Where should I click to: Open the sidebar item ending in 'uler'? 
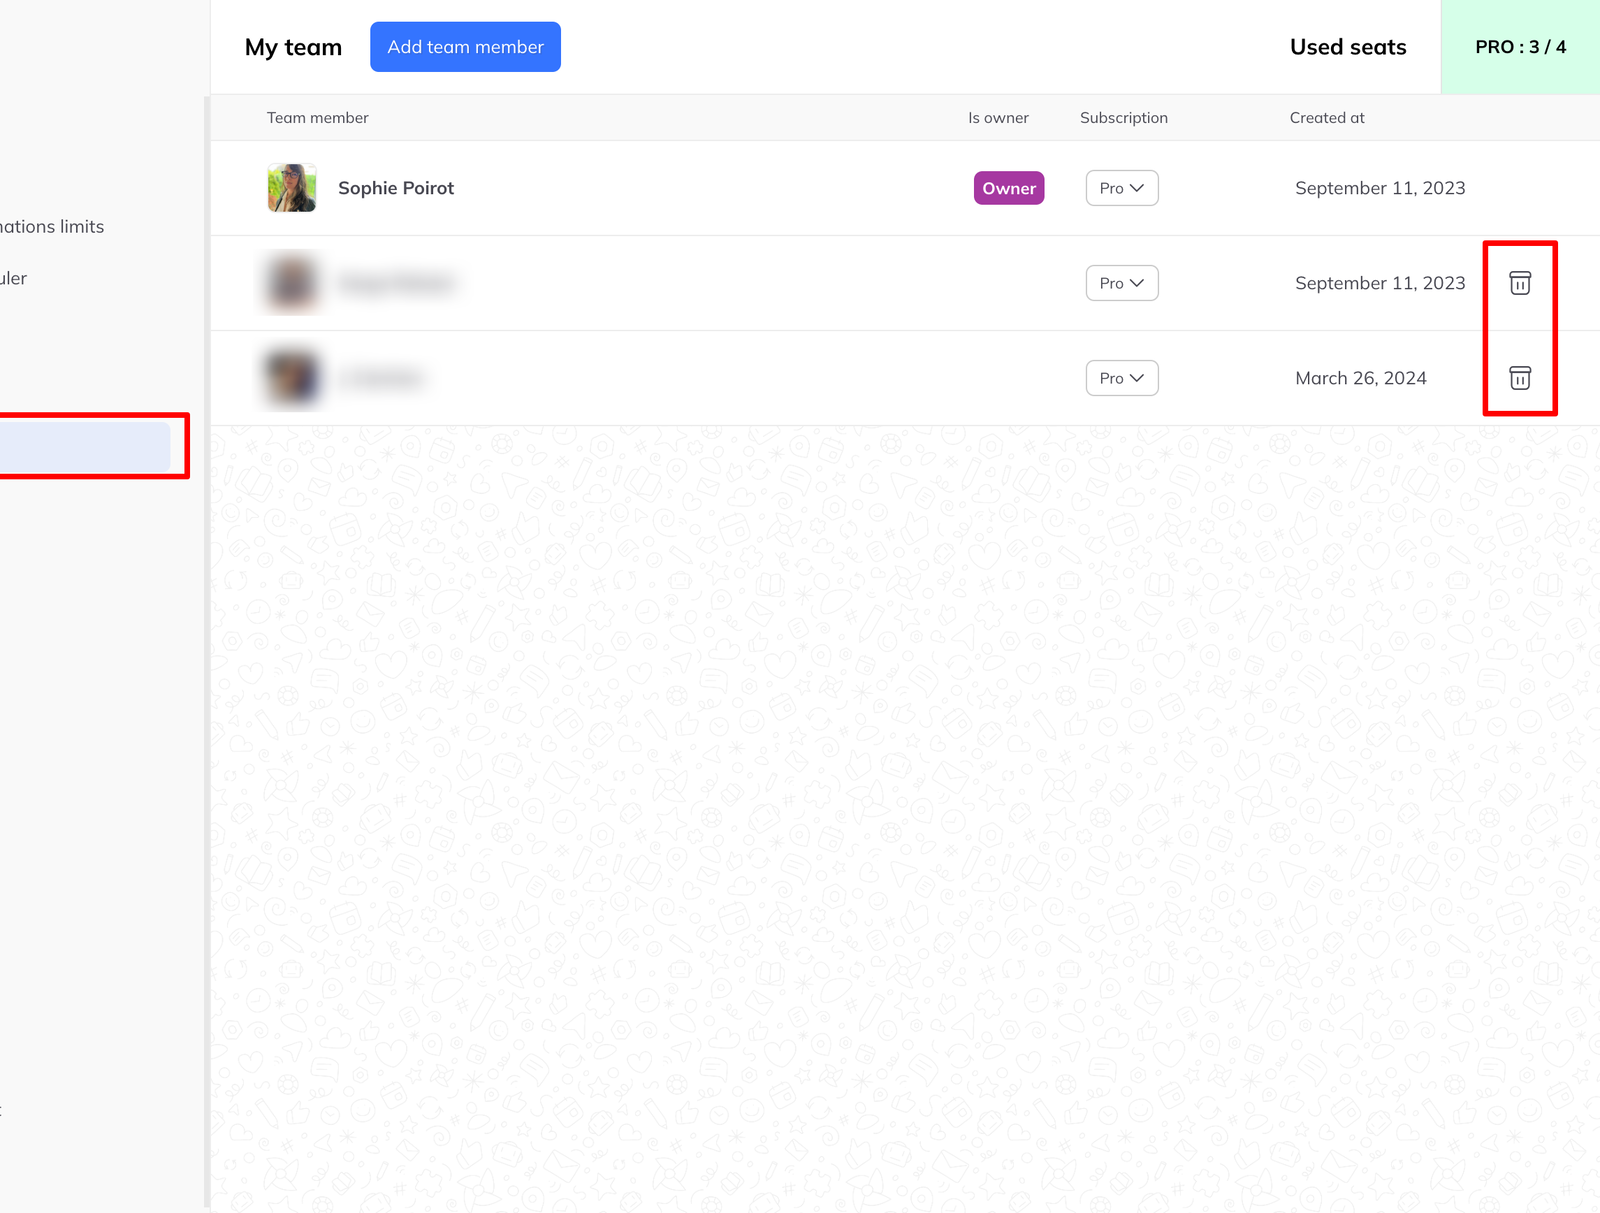[x=14, y=278]
